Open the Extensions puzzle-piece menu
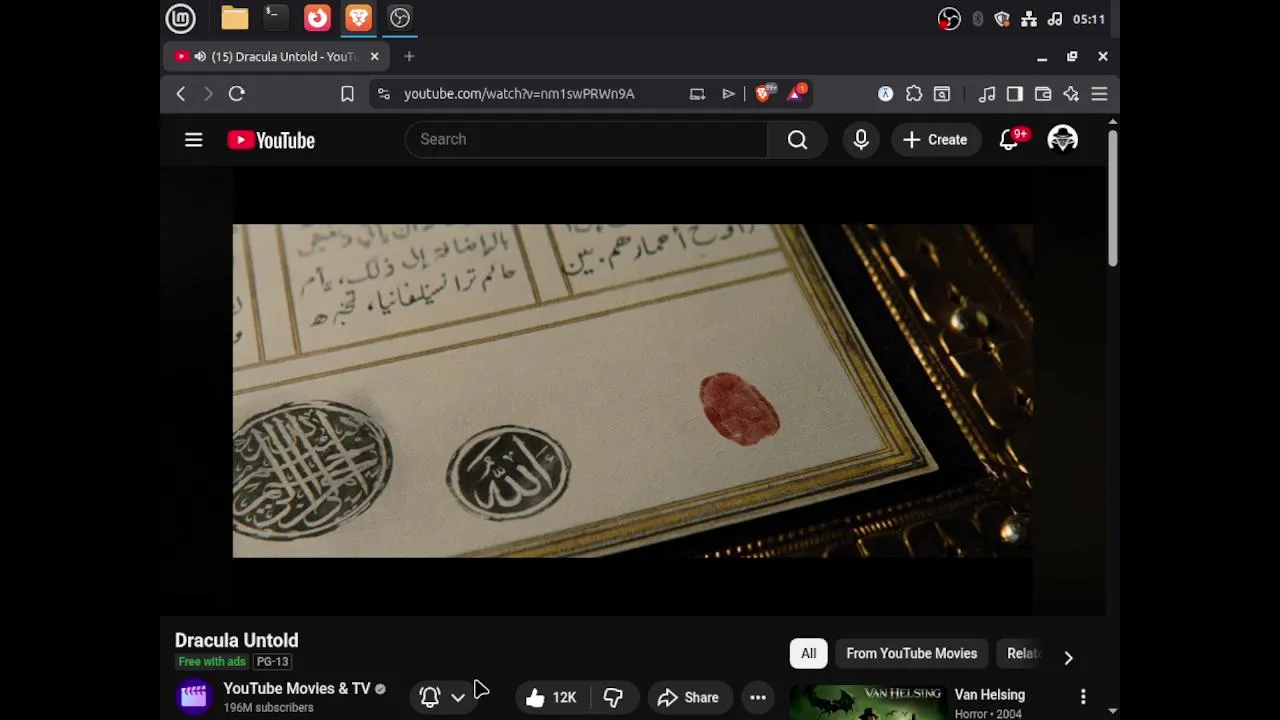This screenshot has width=1280, height=720. (914, 94)
